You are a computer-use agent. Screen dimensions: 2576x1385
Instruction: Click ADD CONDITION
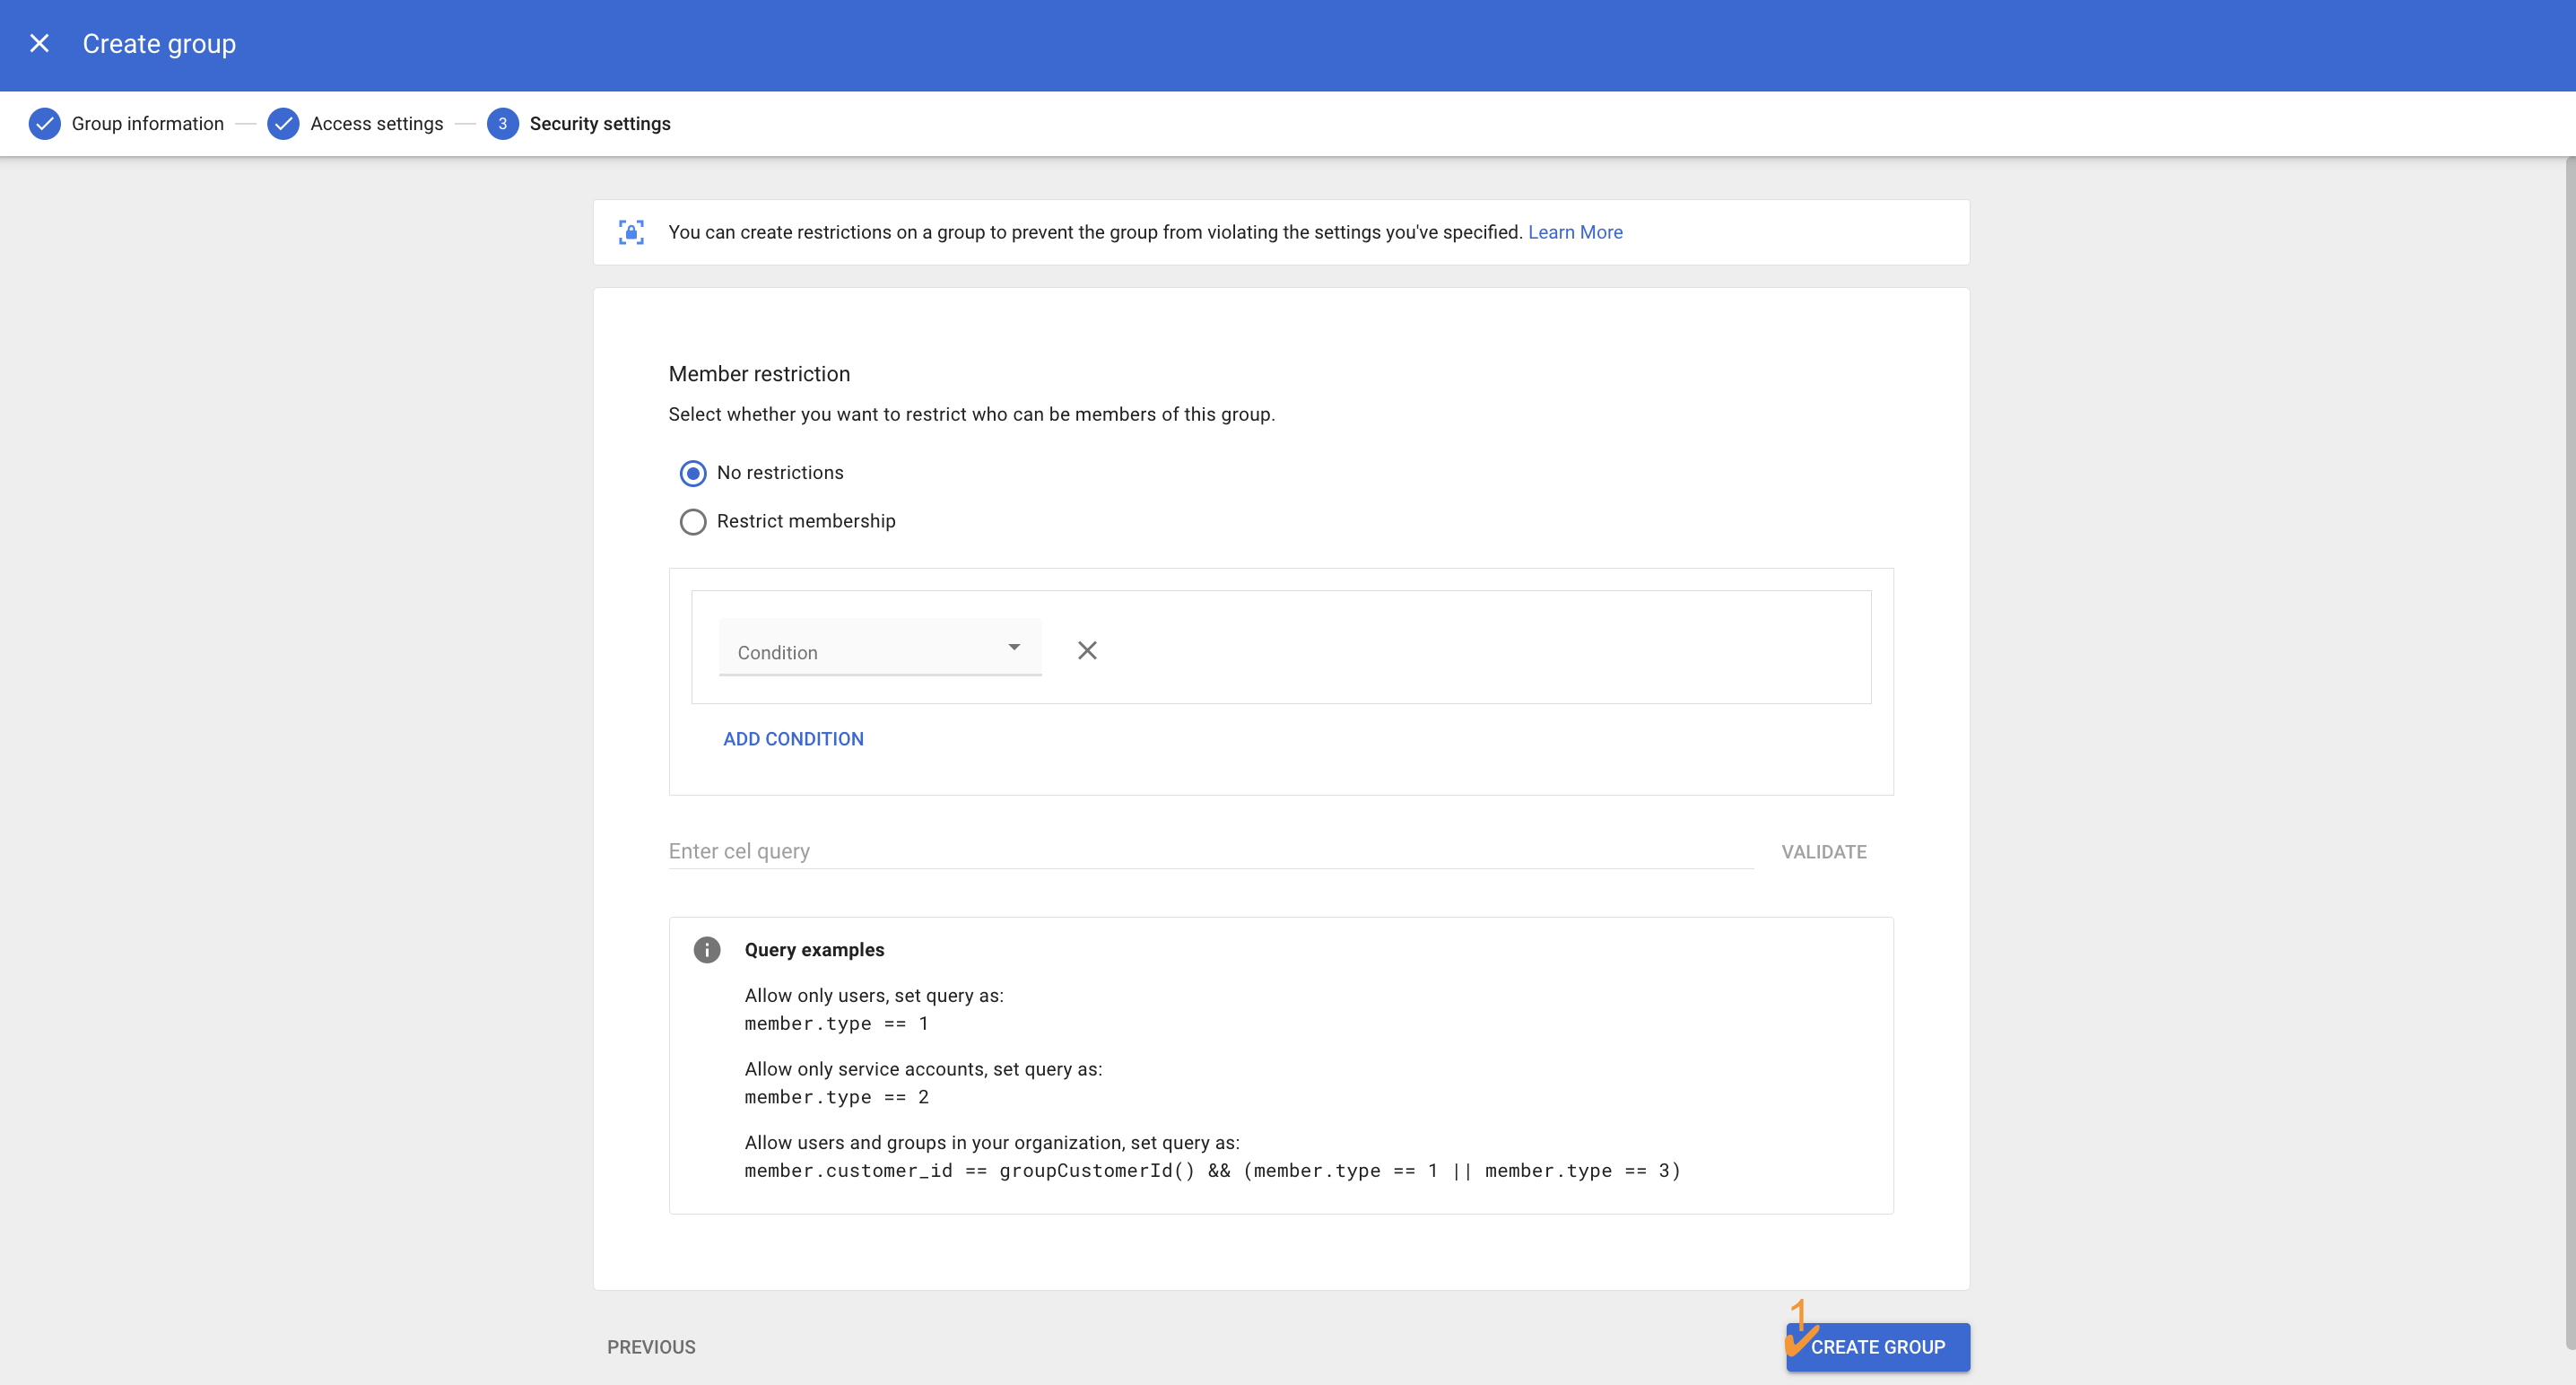tap(793, 739)
